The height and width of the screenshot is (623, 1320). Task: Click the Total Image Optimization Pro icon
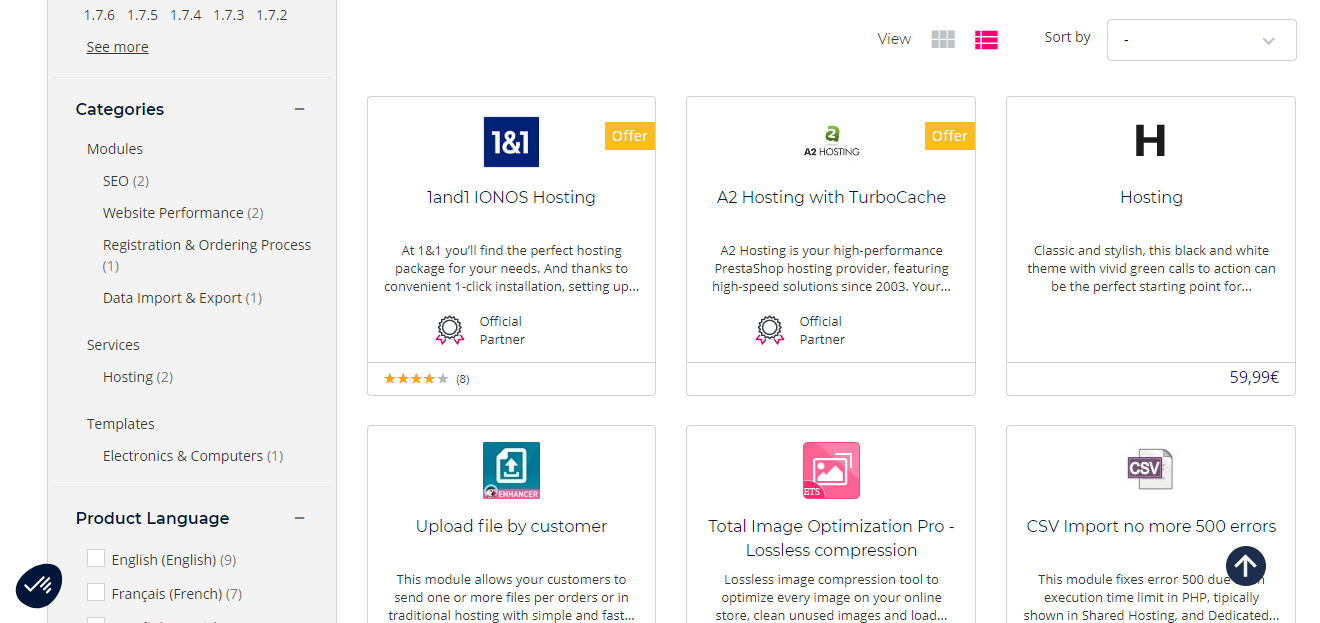click(x=831, y=470)
